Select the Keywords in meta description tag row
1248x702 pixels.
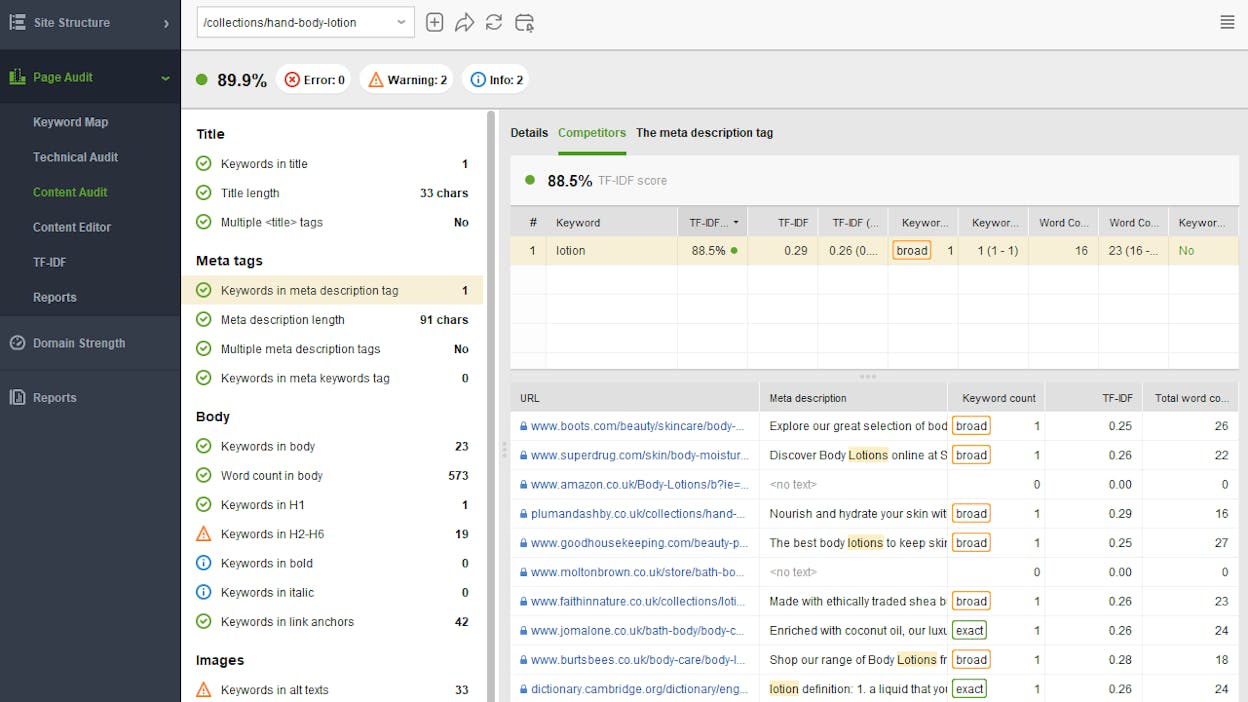332,291
